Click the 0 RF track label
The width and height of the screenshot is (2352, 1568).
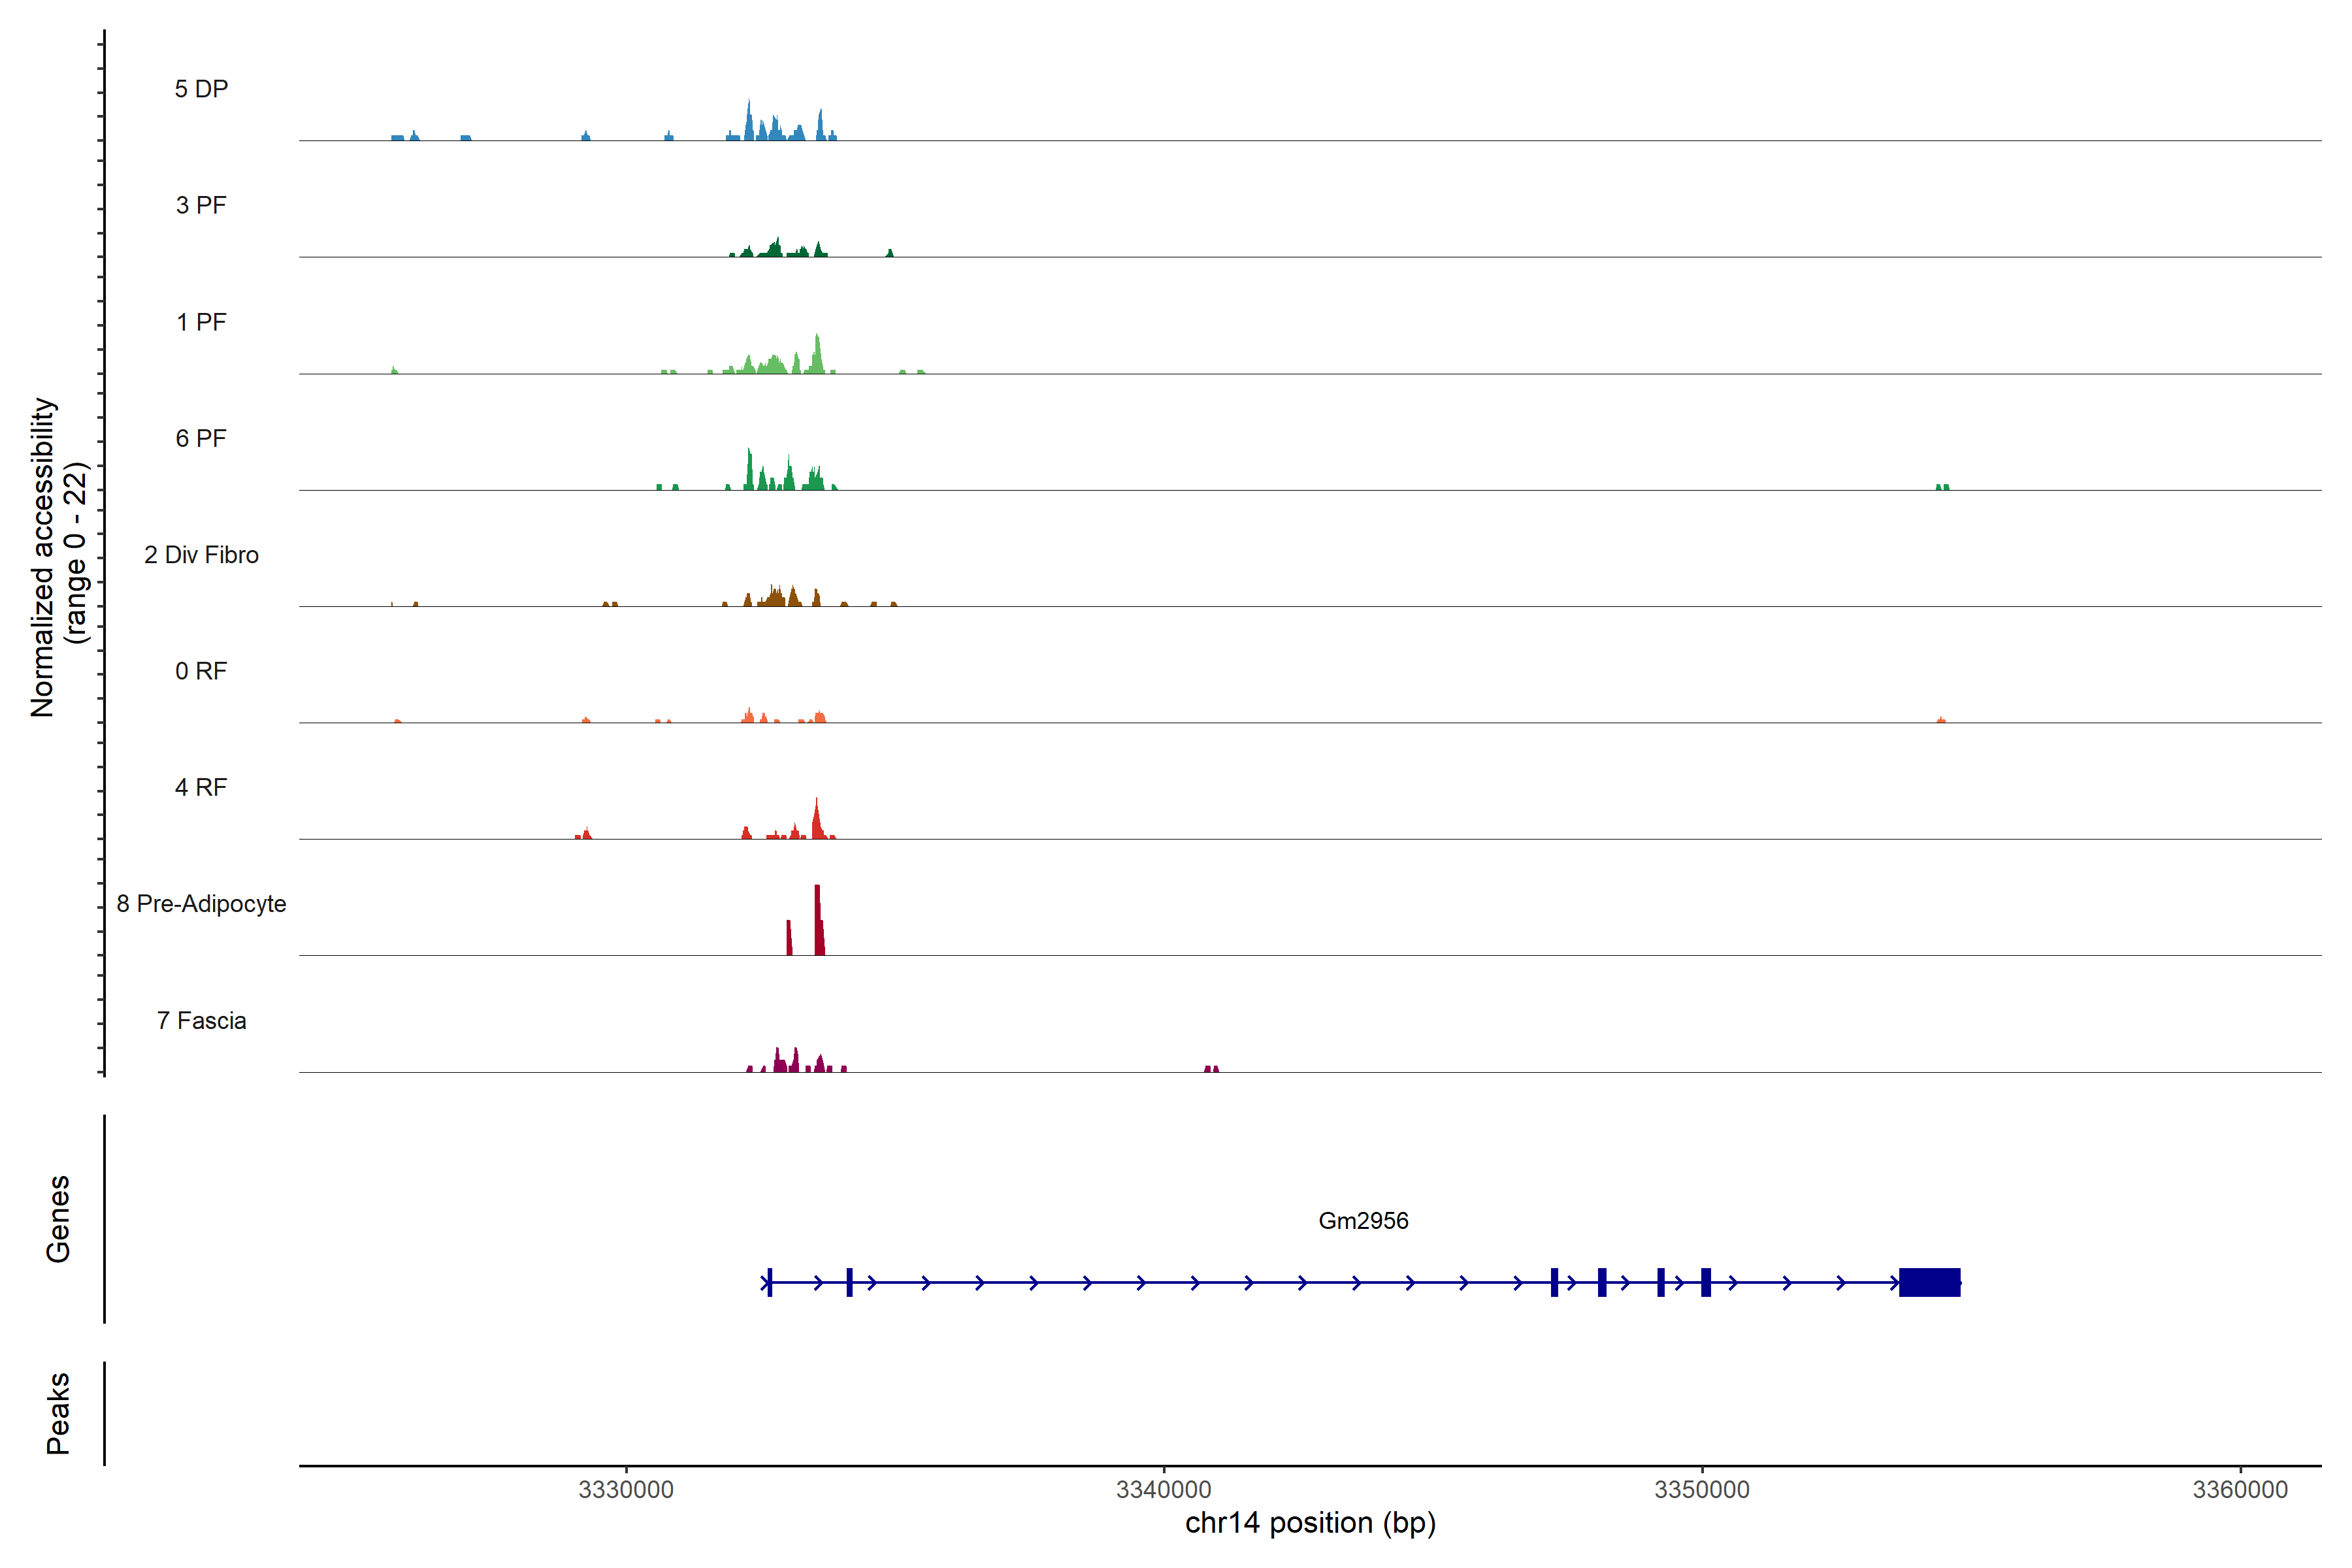pos(201,671)
